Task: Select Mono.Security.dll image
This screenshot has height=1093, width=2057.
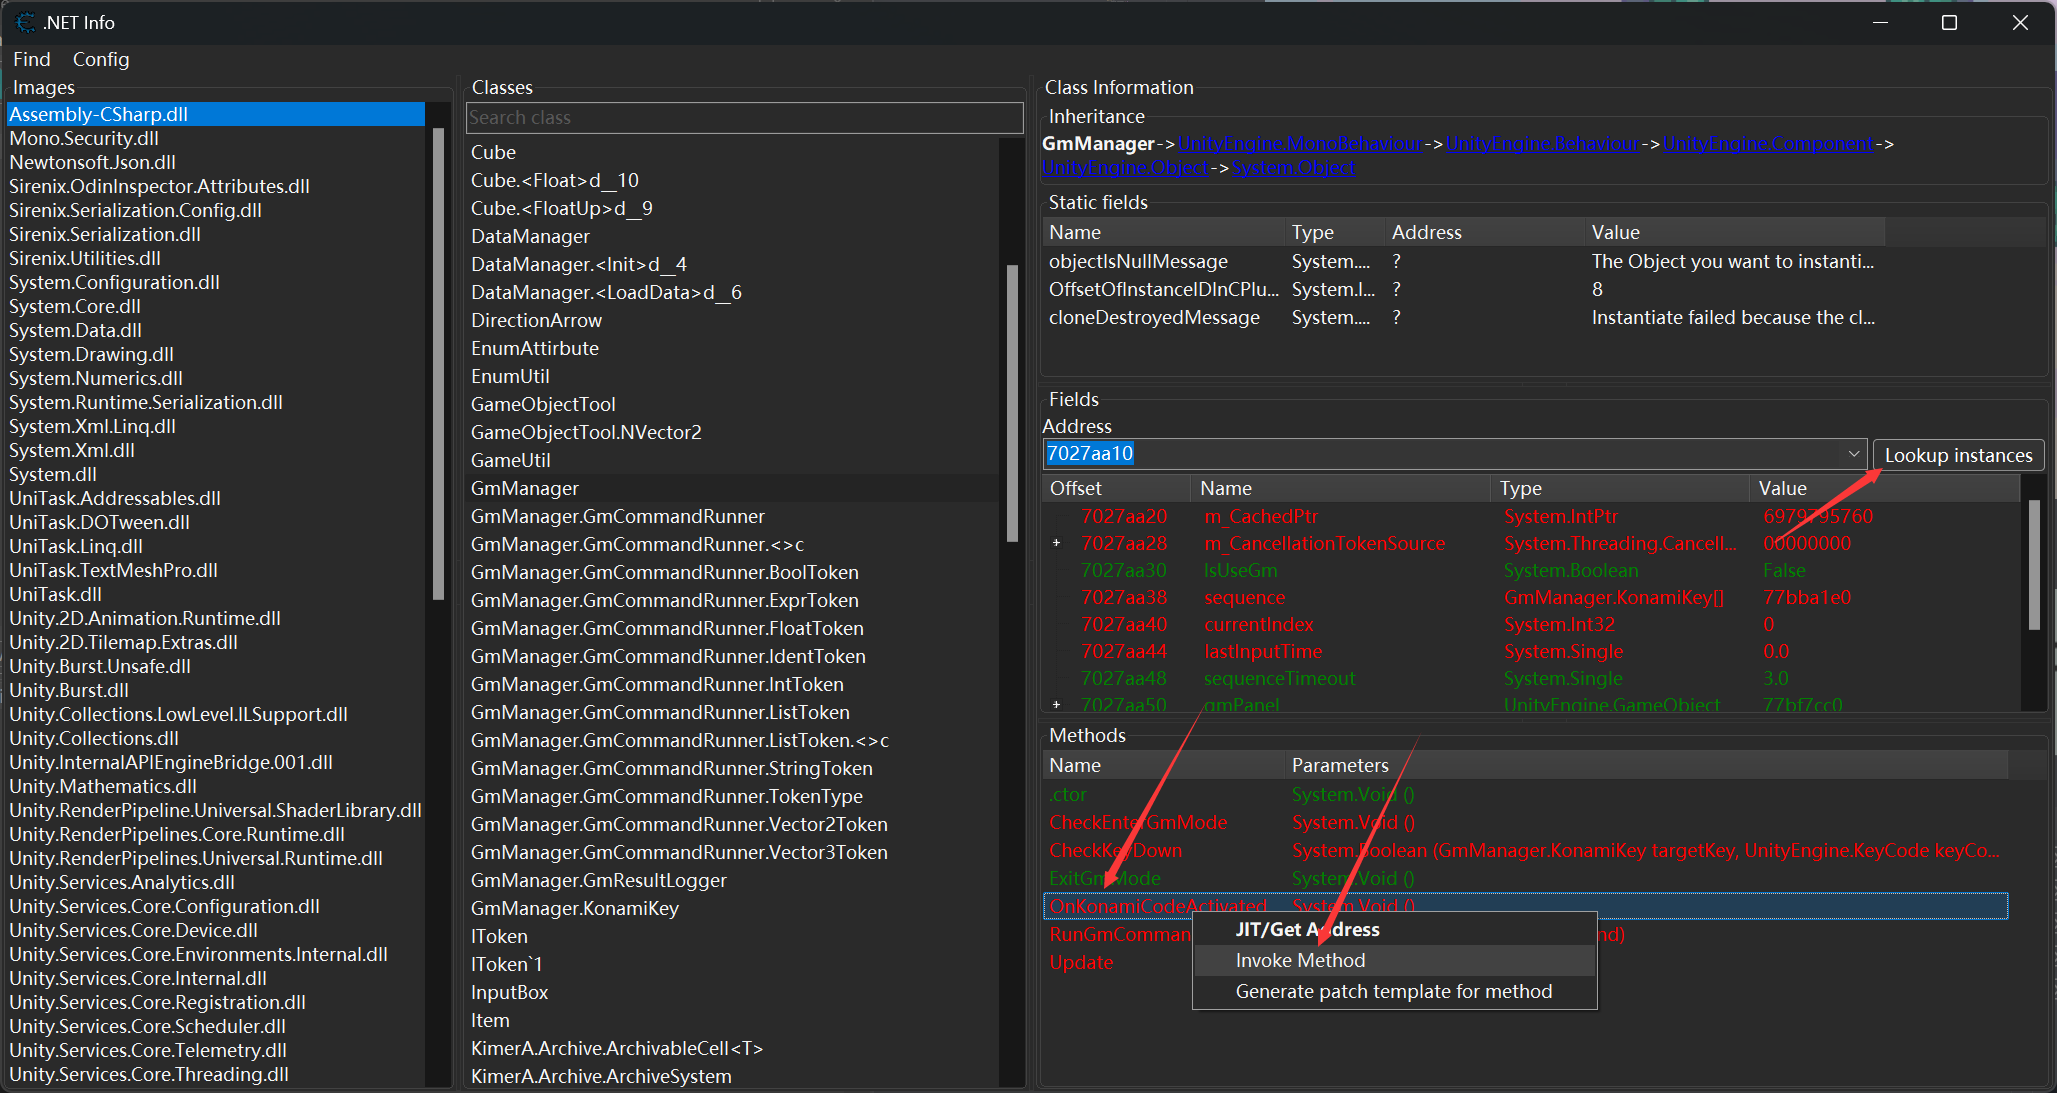Action: pos(84,138)
